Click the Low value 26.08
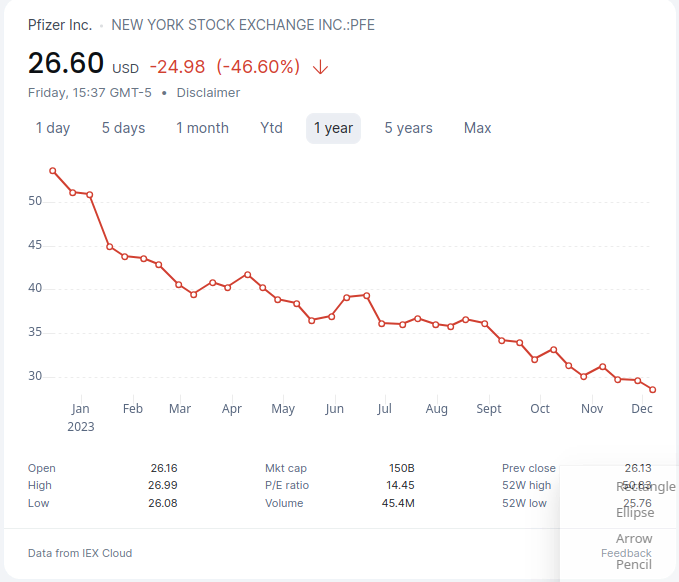Screen dimensions: 679x582 point(163,503)
